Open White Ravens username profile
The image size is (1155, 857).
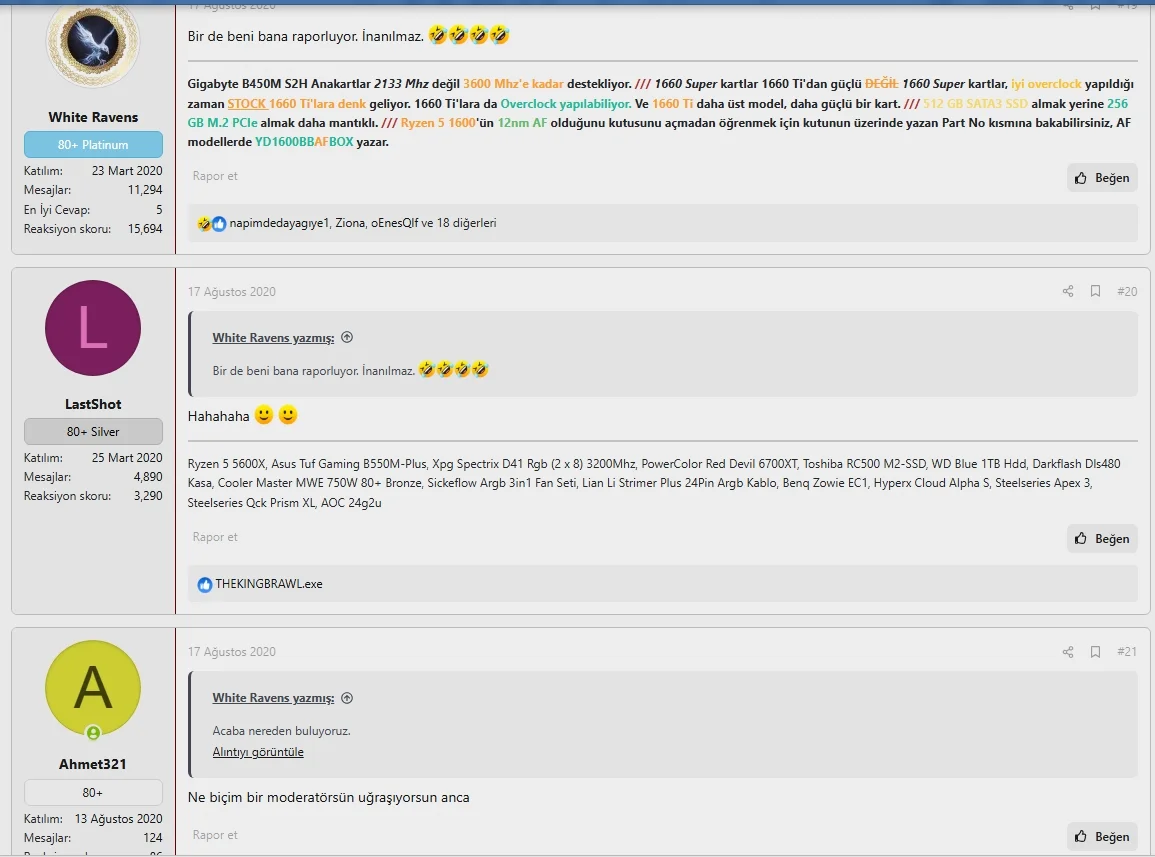[93, 117]
